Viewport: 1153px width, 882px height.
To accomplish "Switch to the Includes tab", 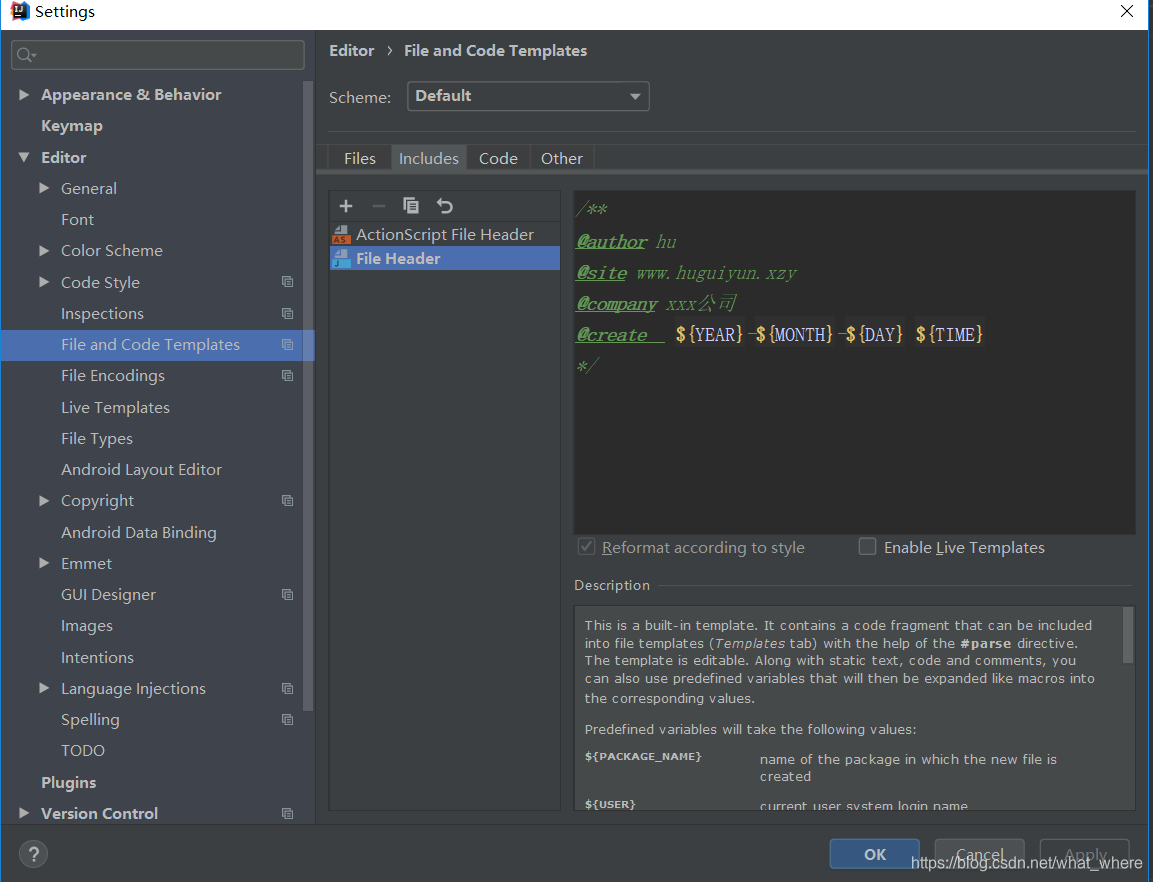I will click(429, 158).
